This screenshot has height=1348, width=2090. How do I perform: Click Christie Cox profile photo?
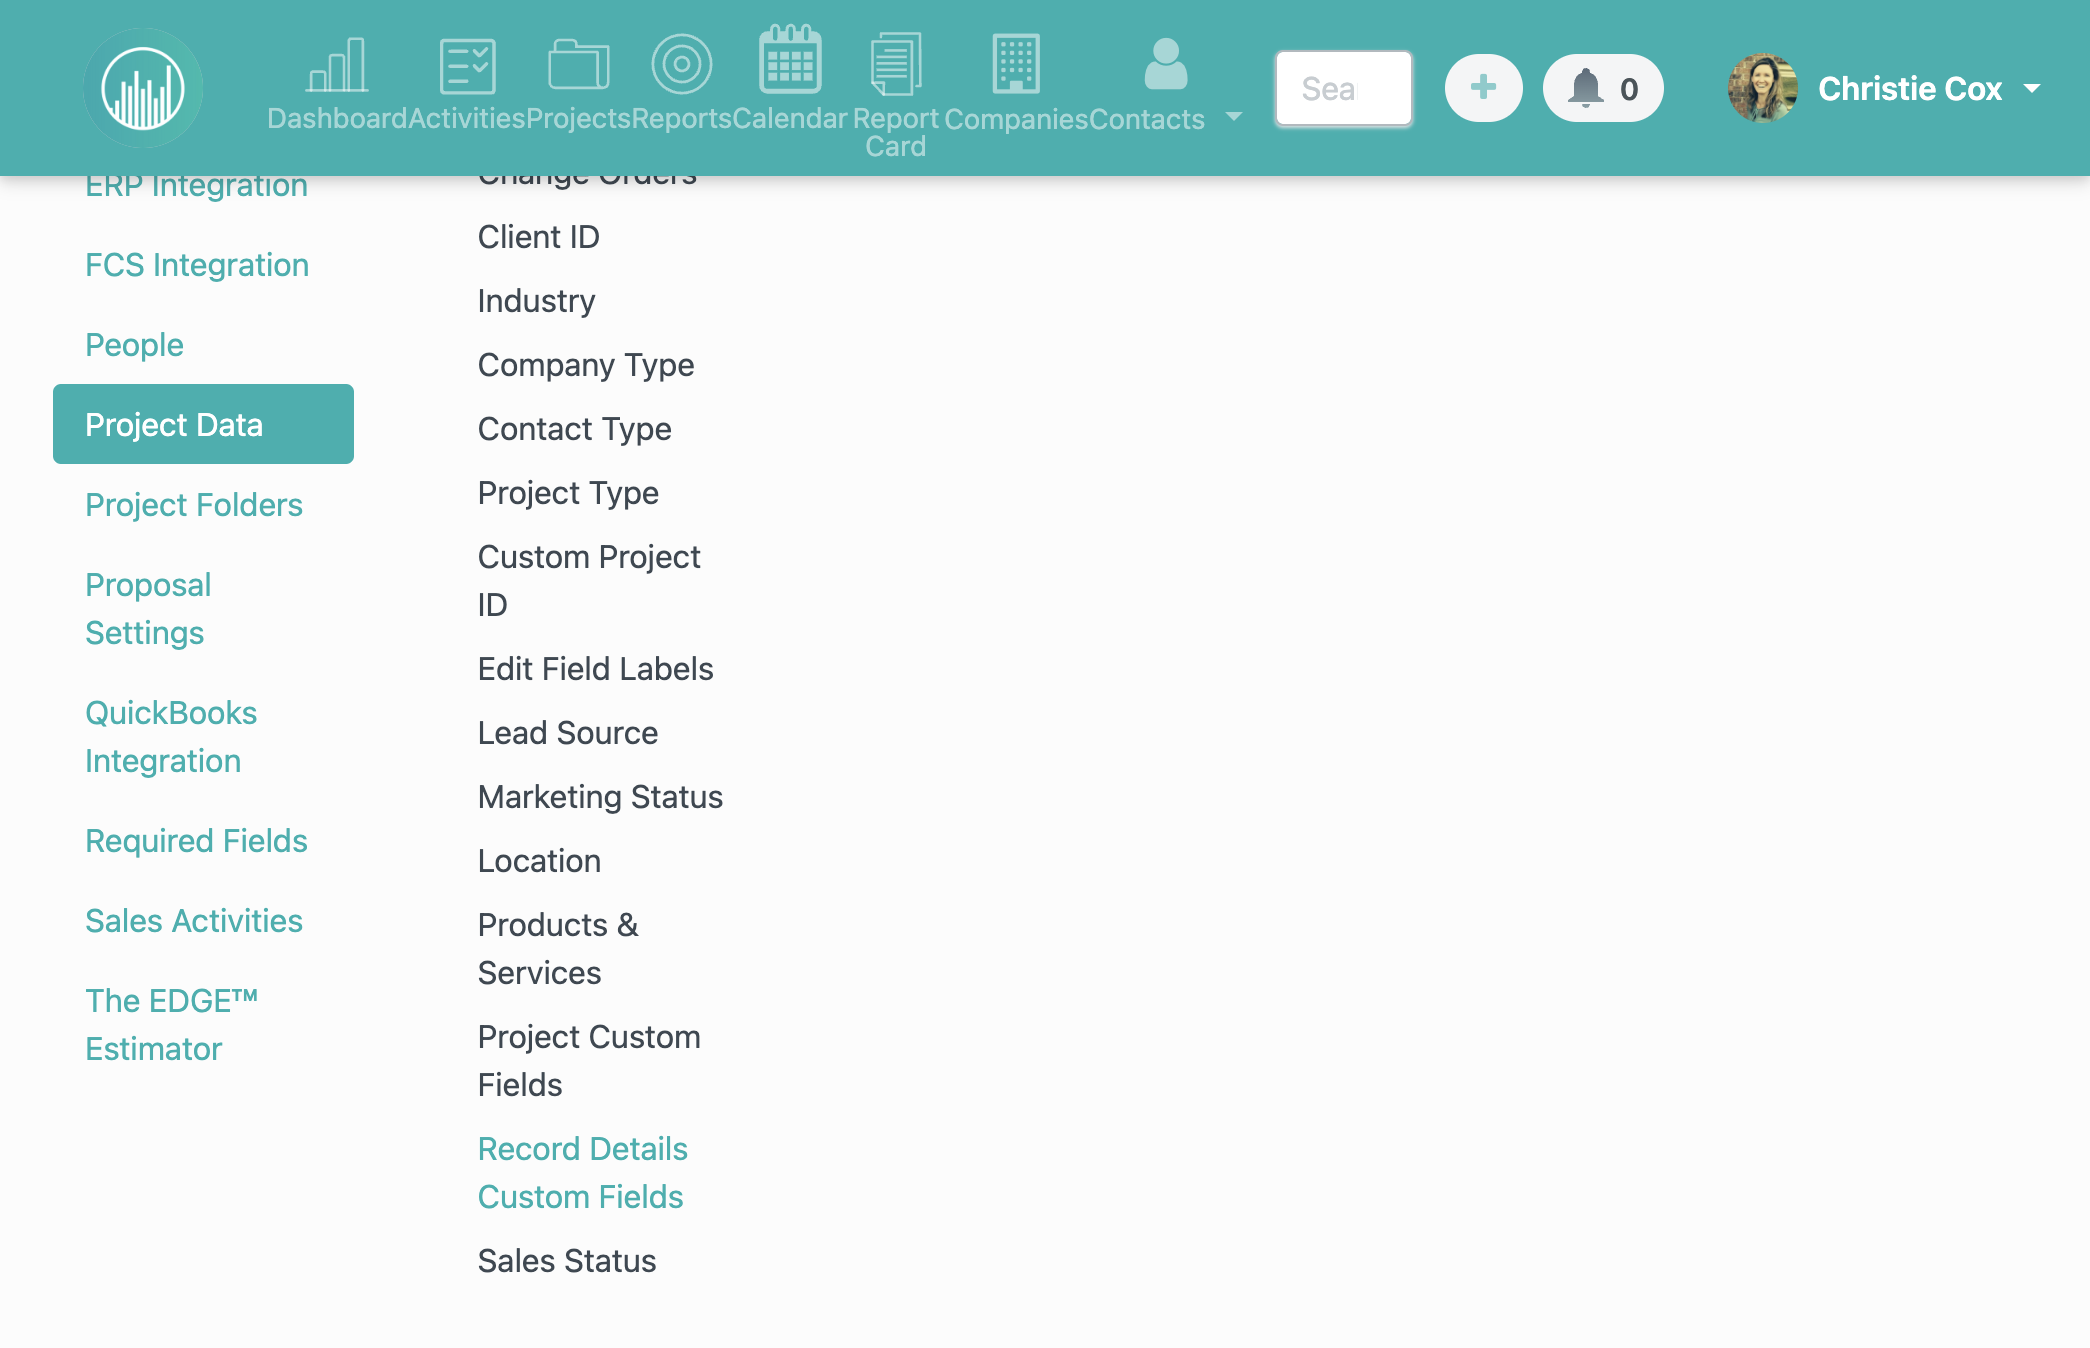coord(1763,88)
